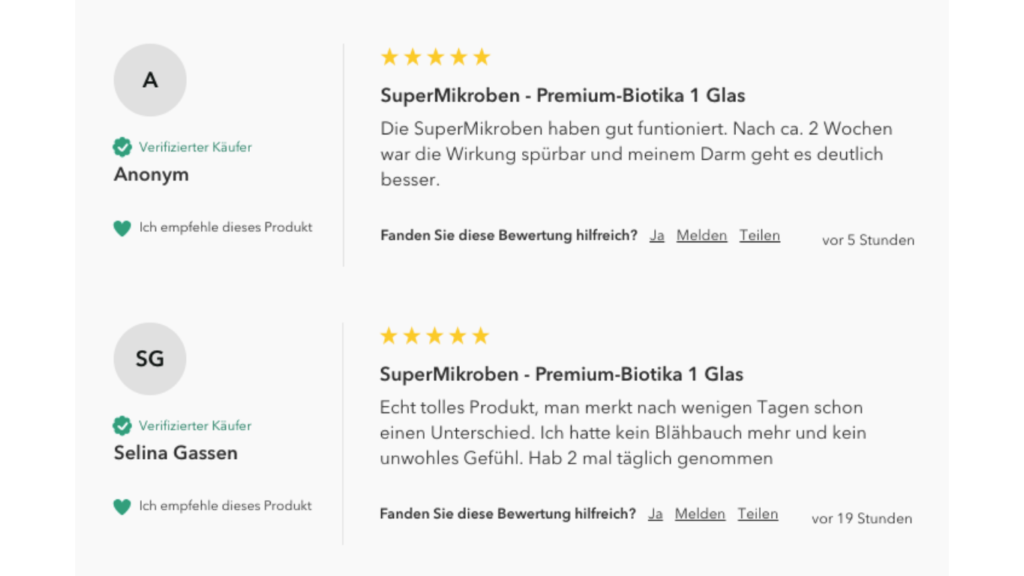Viewport: 1024px width, 576px height.
Task: Click the reviewer name "Anonym"
Action: [151, 175]
